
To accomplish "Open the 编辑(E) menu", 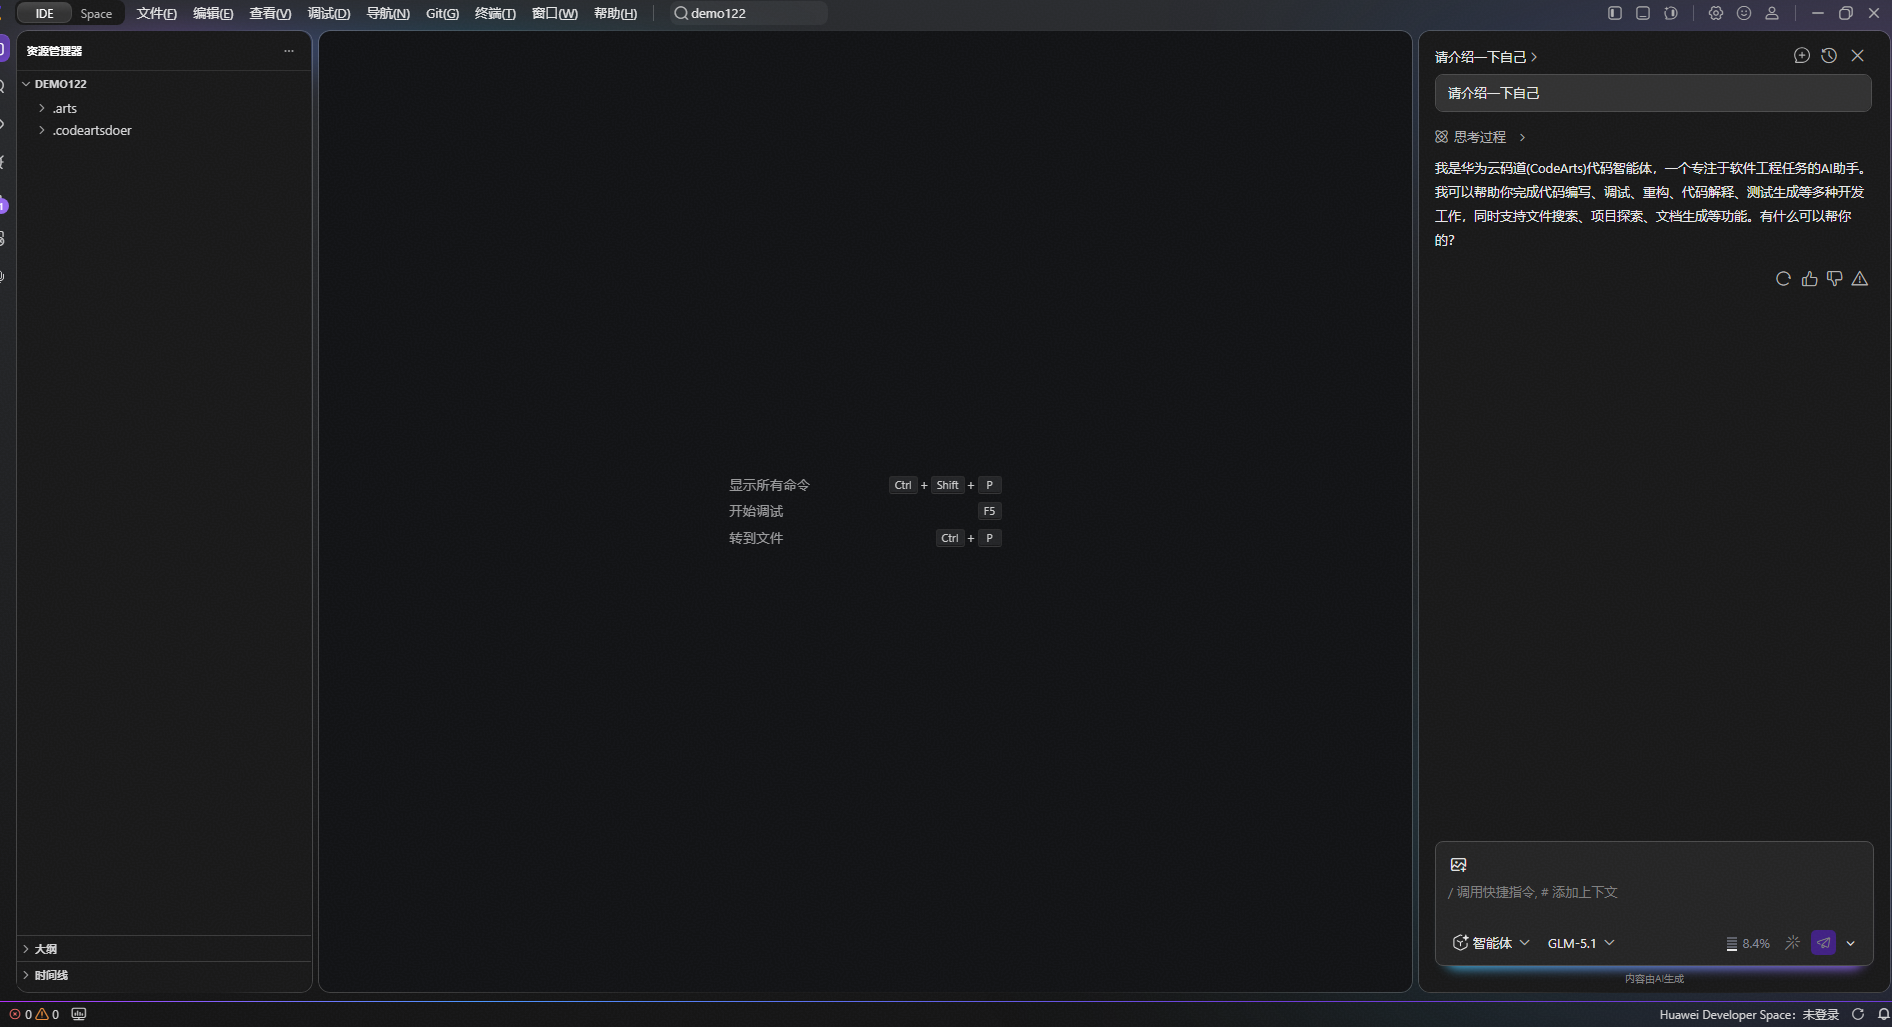I will coord(213,13).
